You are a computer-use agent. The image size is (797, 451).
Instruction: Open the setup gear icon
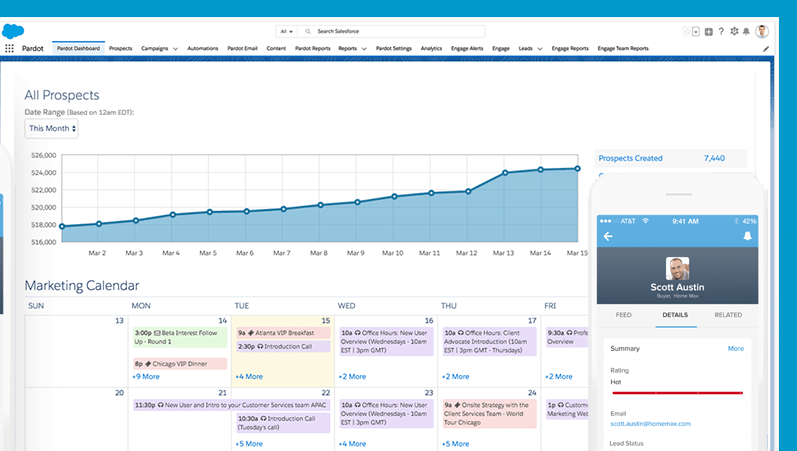pos(734,32)
